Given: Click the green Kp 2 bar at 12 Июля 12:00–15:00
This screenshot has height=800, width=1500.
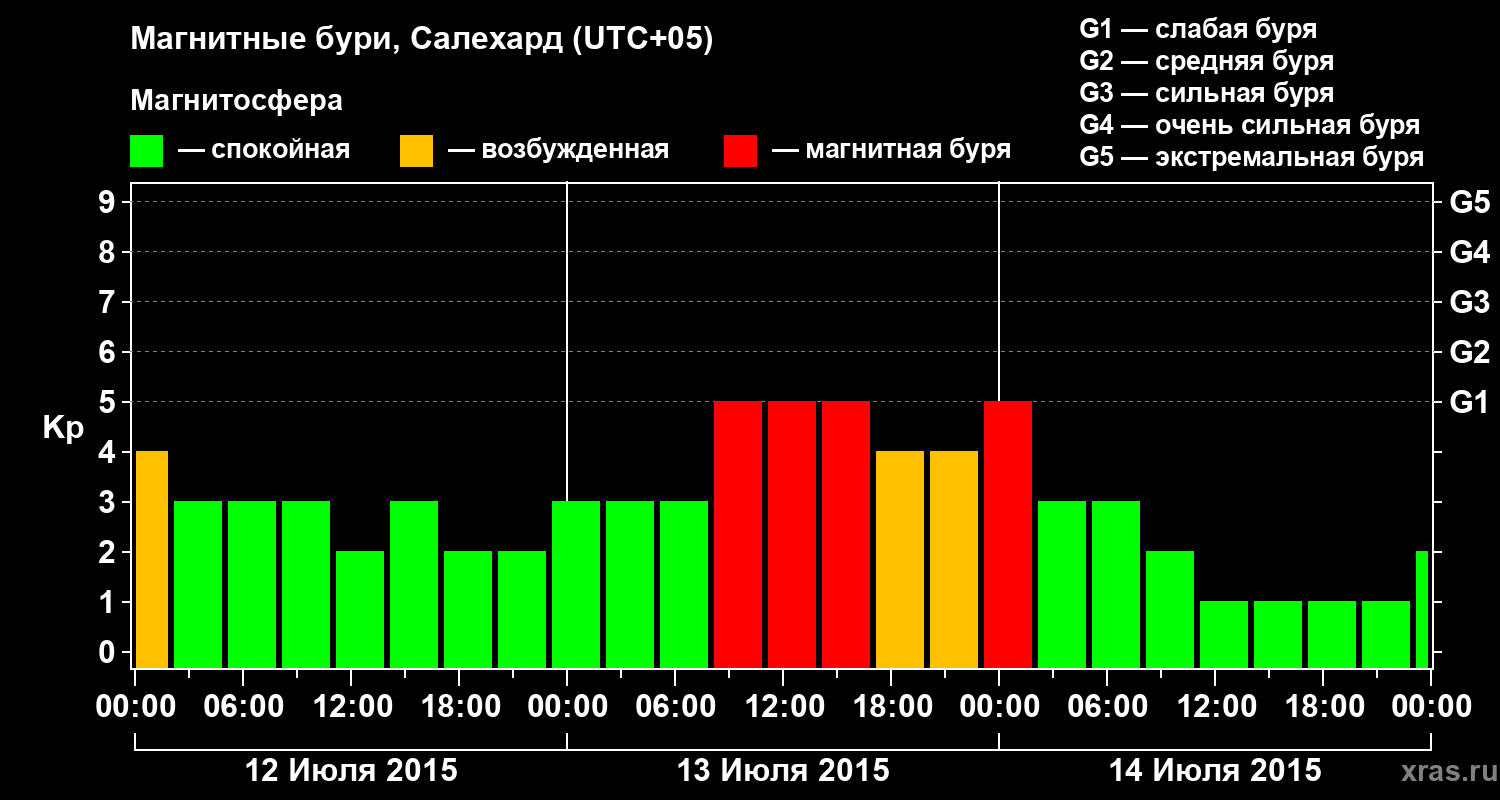Looking at the screenshot, I should point(360,609).
